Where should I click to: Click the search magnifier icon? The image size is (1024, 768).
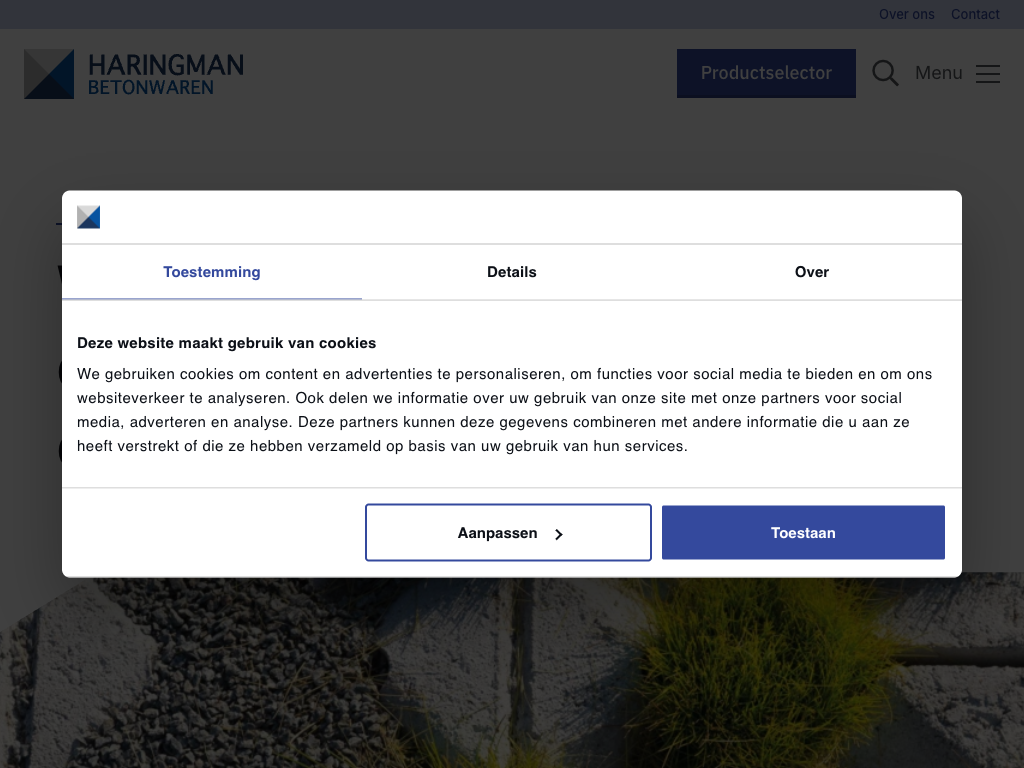click(x=885, y=73)
